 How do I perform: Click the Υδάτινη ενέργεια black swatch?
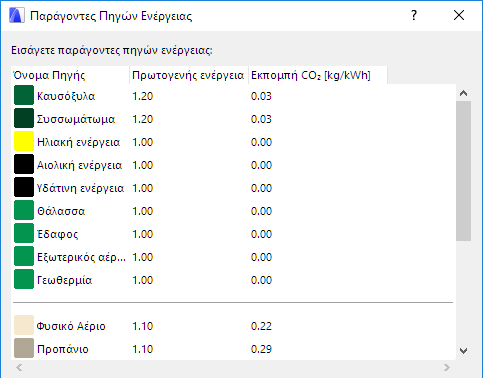click(x=24, y=187)
